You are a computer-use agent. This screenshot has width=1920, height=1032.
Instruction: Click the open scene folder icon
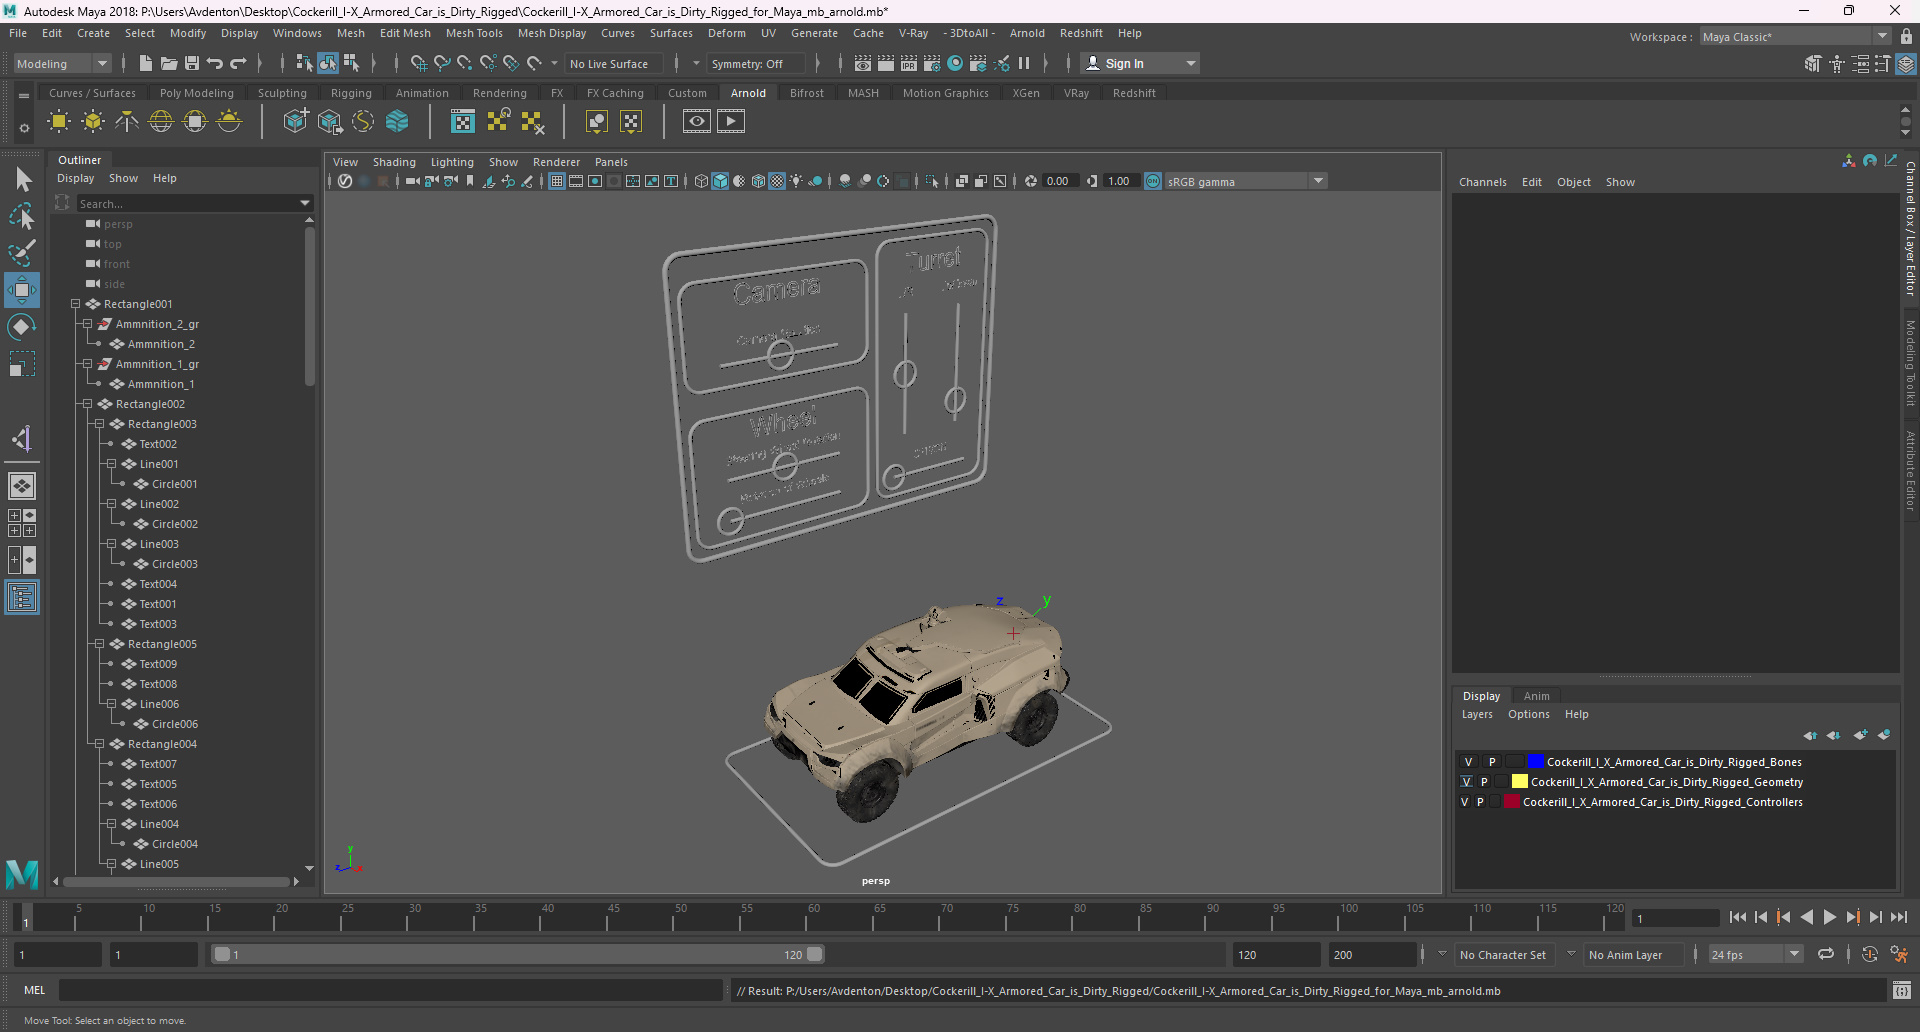169,63
